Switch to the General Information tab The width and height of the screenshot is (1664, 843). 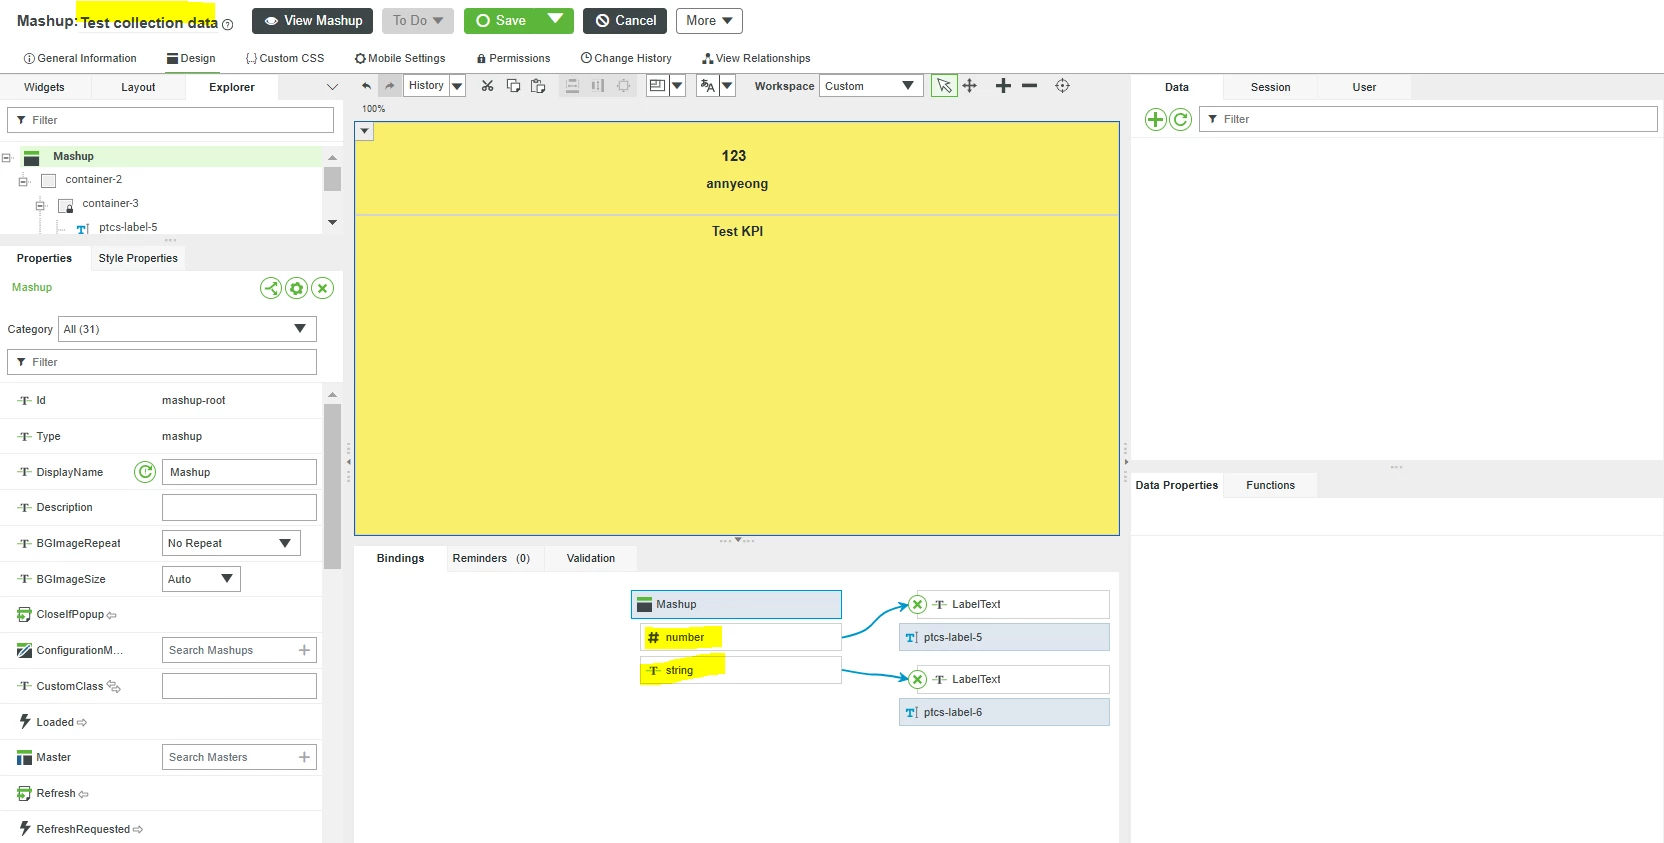click(80, 58)
